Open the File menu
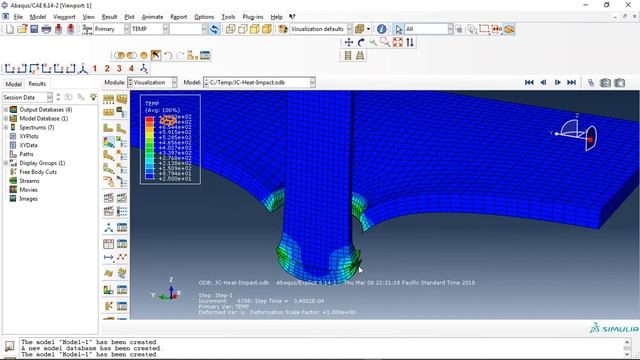The width and height of the screenshot is (640, 360). click(18, 17)
